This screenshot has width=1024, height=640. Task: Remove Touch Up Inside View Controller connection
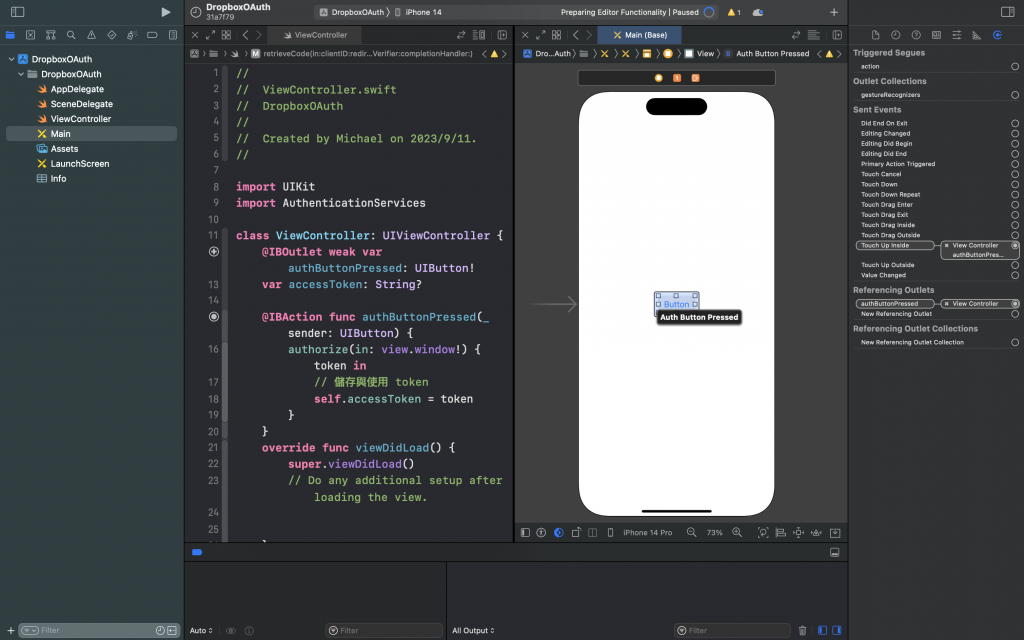(946, 246)
